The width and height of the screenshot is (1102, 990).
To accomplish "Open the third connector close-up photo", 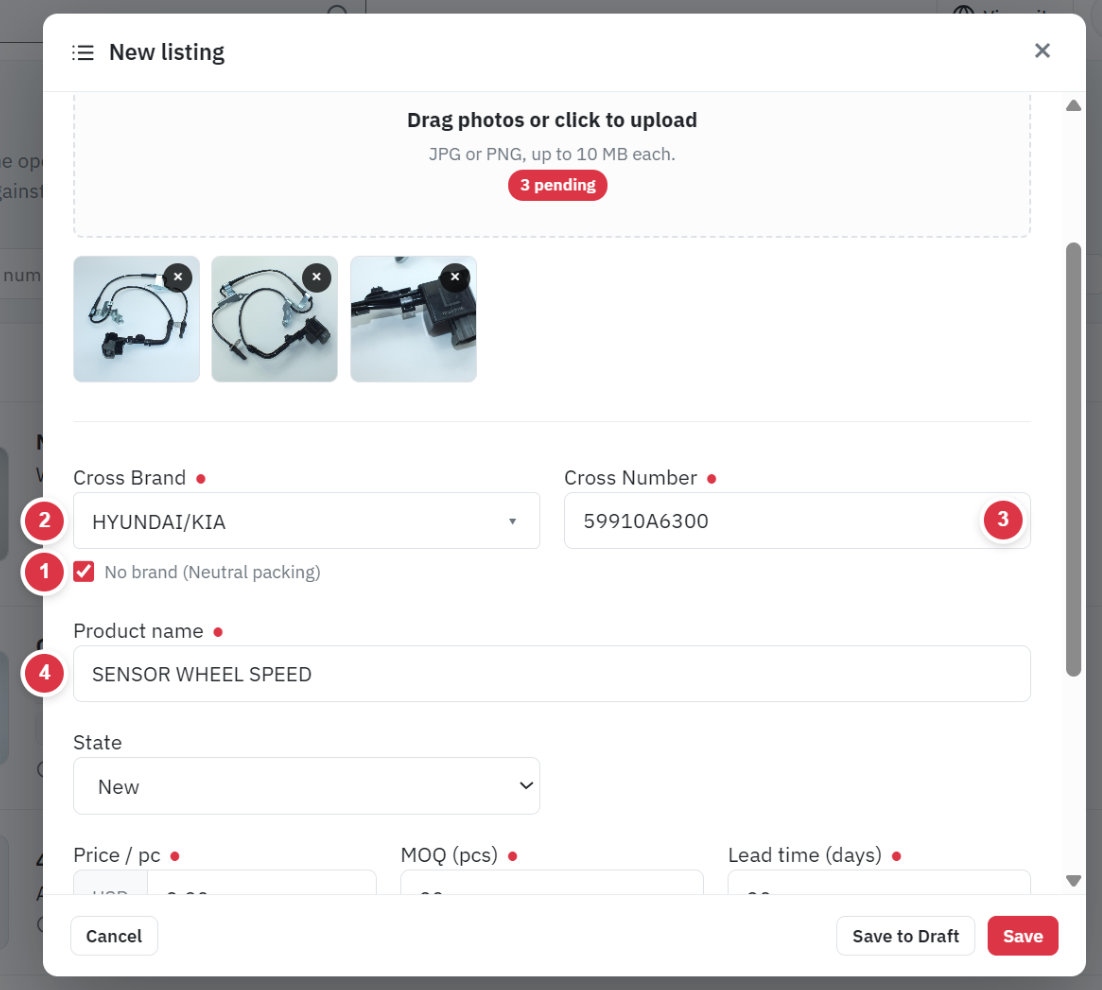I will (x=413, y=319).
